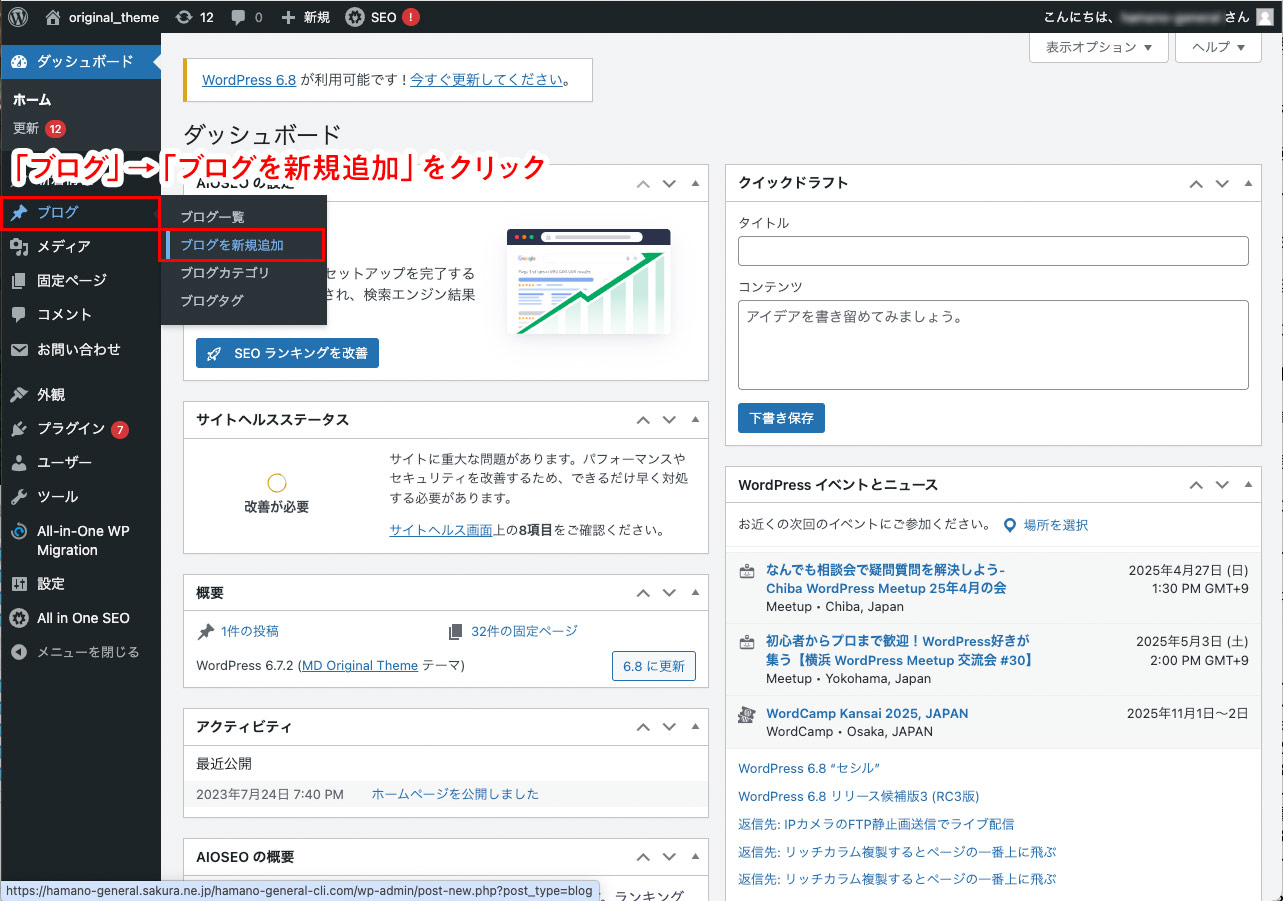
Task: Open the comments bubble showing 0
Action: click(246, 16)
